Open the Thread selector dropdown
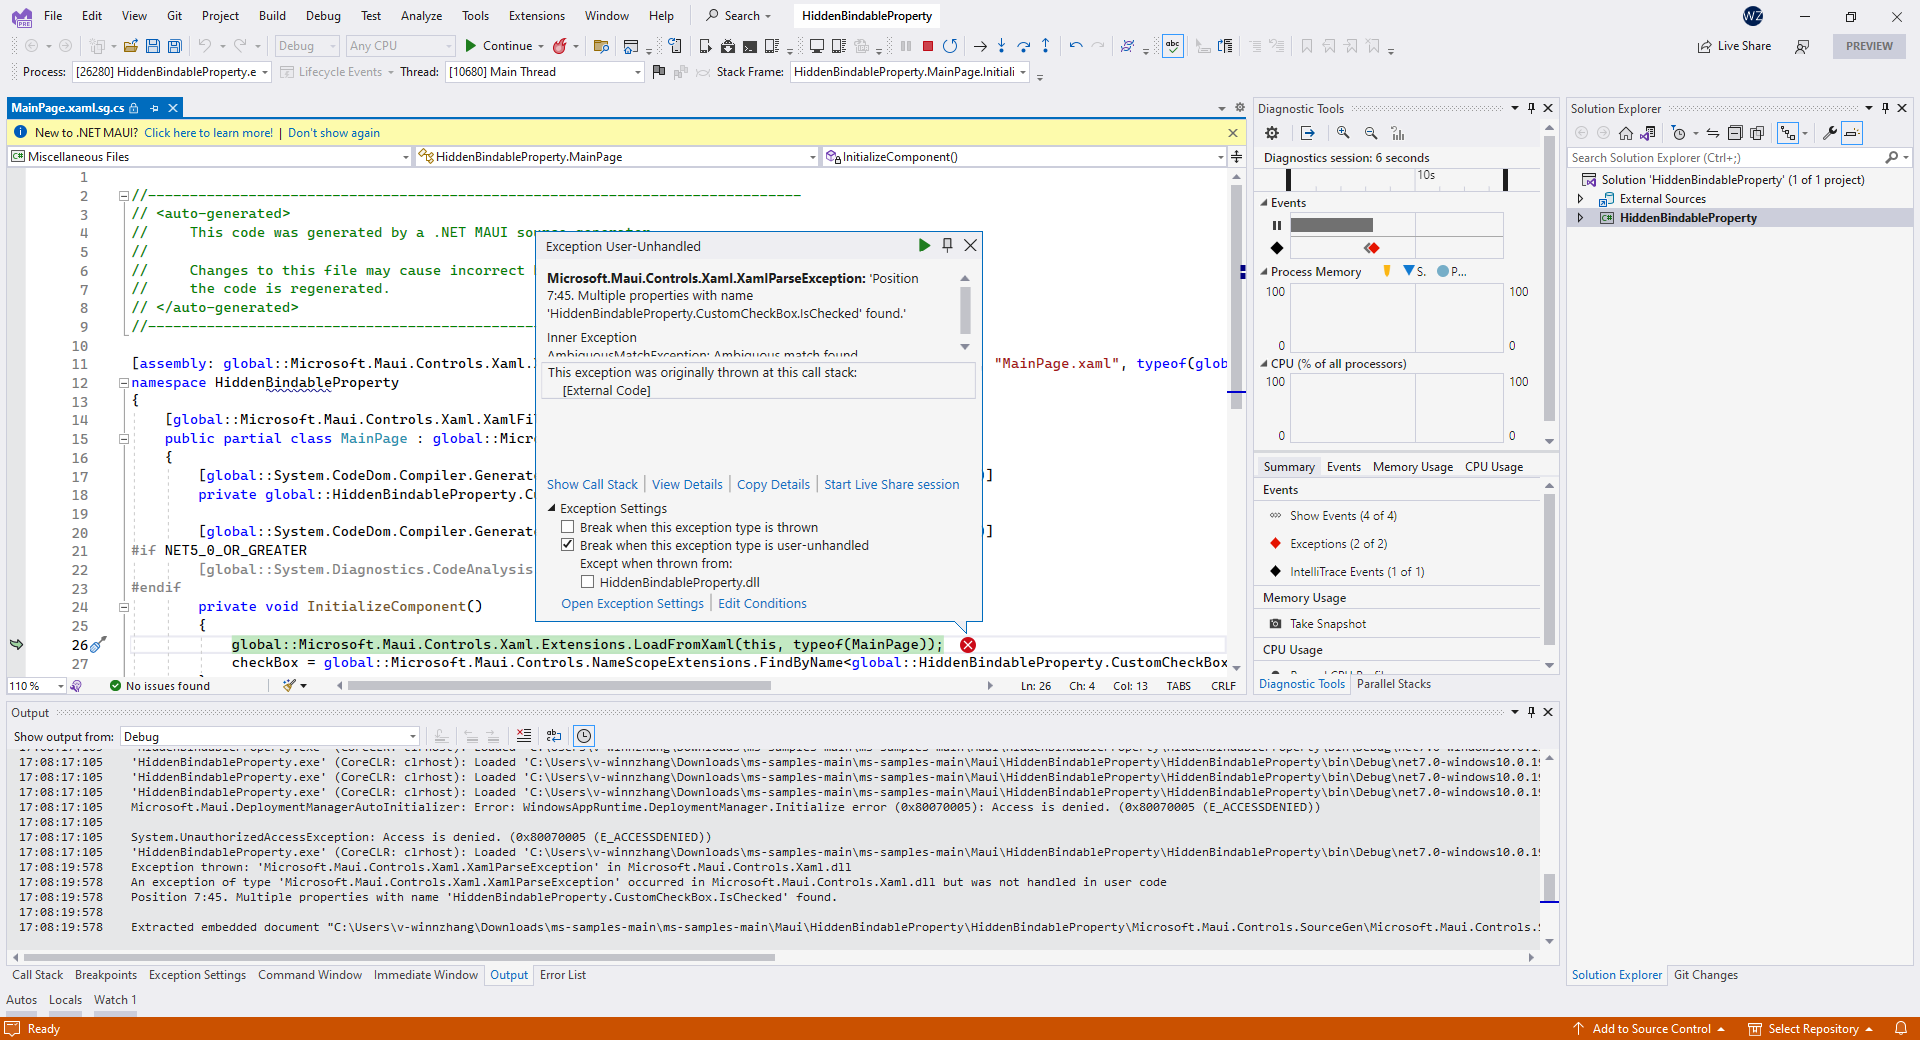This screenshot has height=1040, width=1920. (x=636, y=72)
